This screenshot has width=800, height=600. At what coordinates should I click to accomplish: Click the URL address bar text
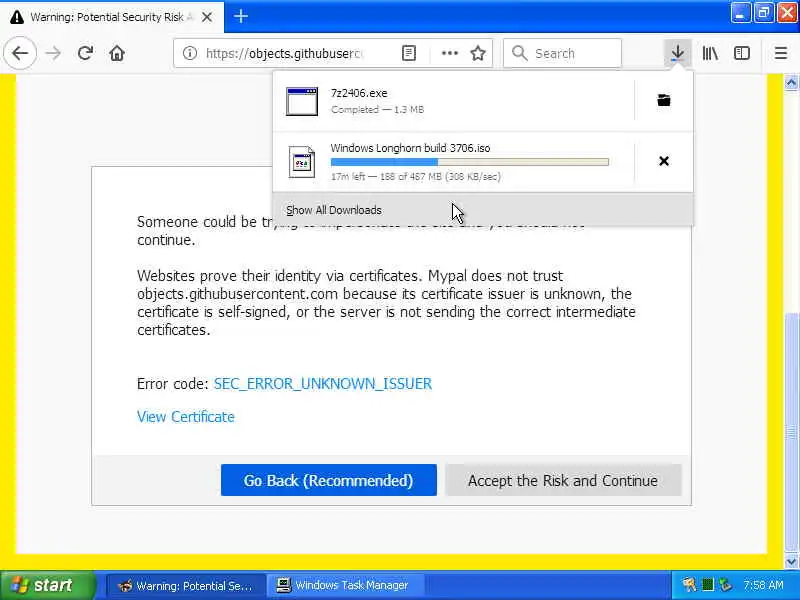284,53
